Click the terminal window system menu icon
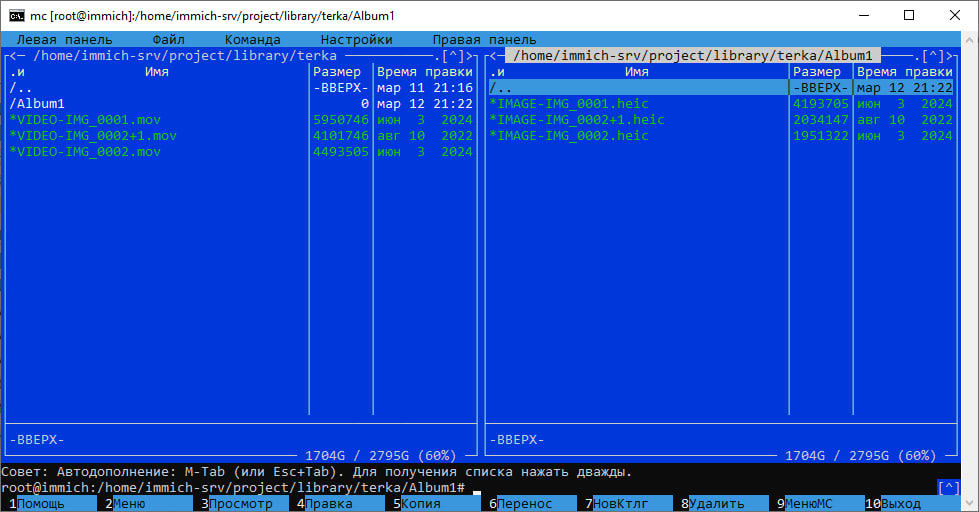The height and width of the screenshot is (512, 979). [16, 16]
